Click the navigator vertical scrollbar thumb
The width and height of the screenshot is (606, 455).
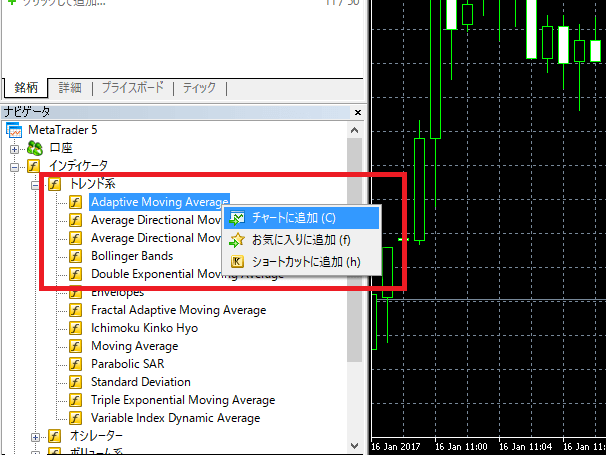click(x=354, y=250)
